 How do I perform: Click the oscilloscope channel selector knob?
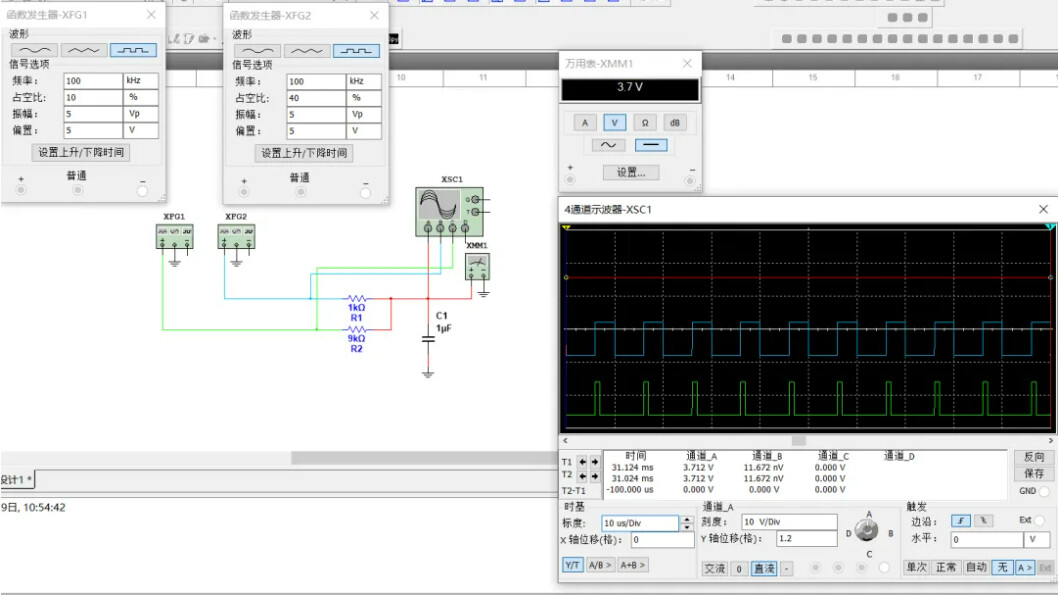pyautogui.click(x=866, y=531)
